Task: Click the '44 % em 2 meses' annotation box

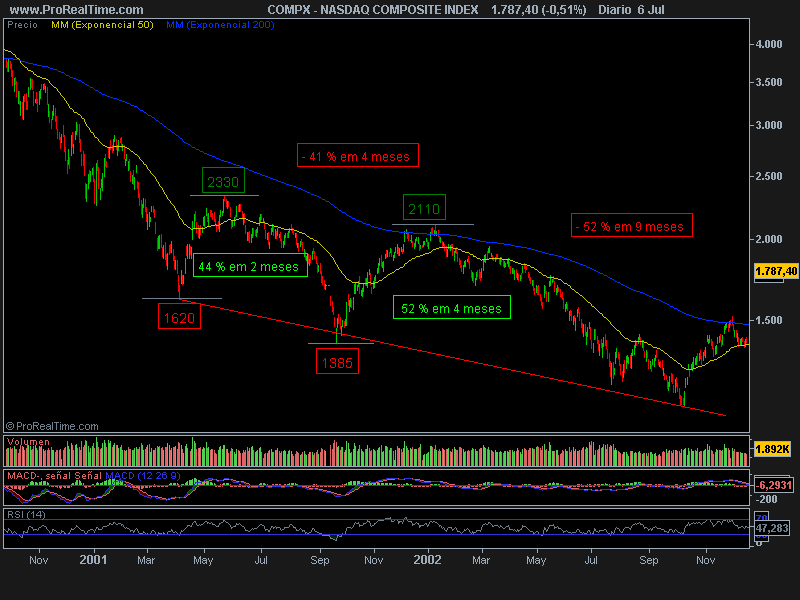Action: (x=250, y=265)
